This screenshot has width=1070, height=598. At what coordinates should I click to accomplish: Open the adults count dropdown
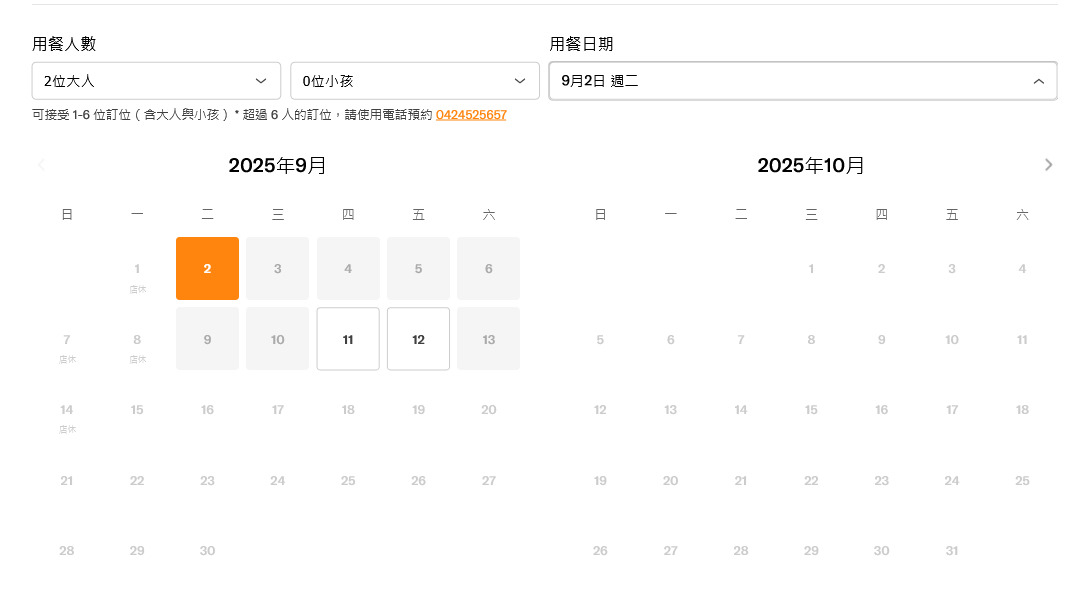[156, 81]
